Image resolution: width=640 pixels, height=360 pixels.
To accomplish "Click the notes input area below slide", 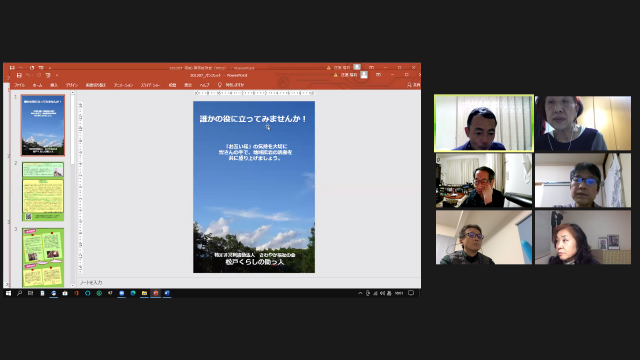I will coord(249,282).
